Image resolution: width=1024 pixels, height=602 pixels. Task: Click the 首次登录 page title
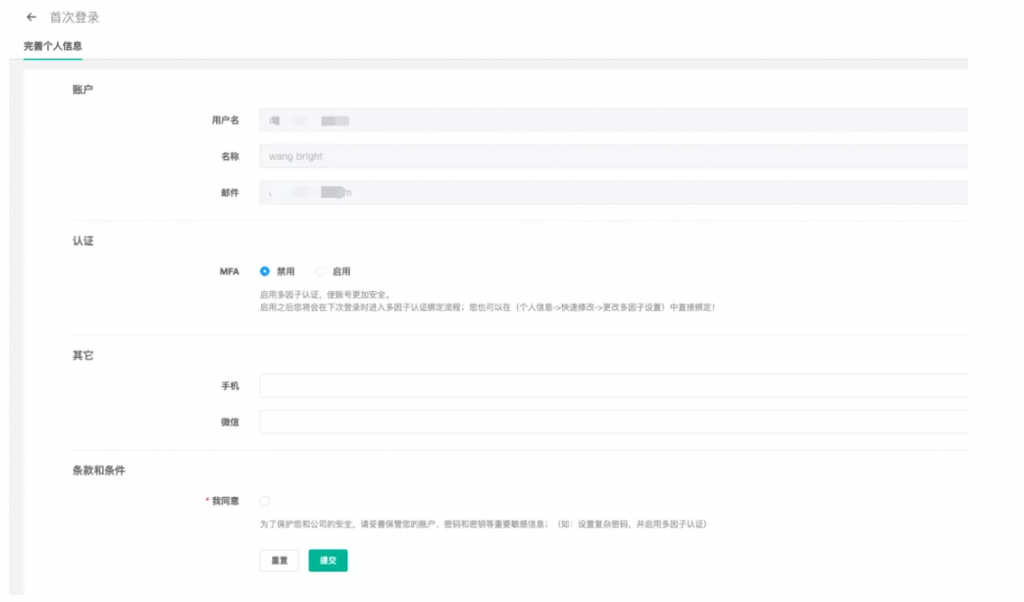(x=74, y=18)
